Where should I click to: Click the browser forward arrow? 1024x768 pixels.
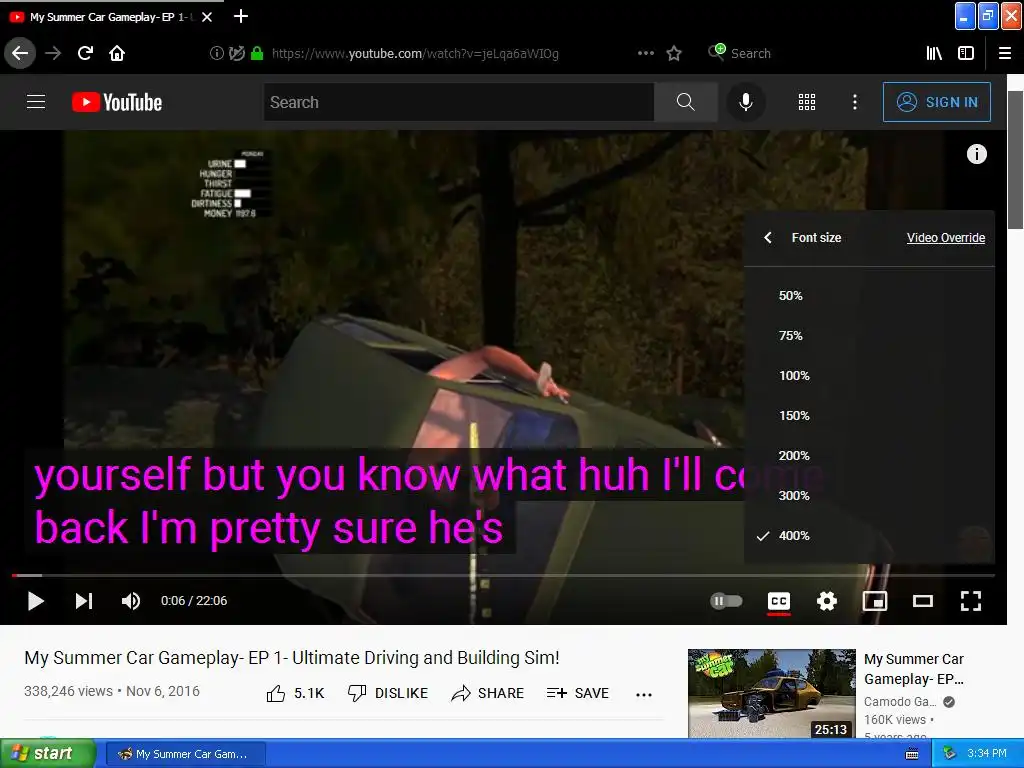click(53, 53)
